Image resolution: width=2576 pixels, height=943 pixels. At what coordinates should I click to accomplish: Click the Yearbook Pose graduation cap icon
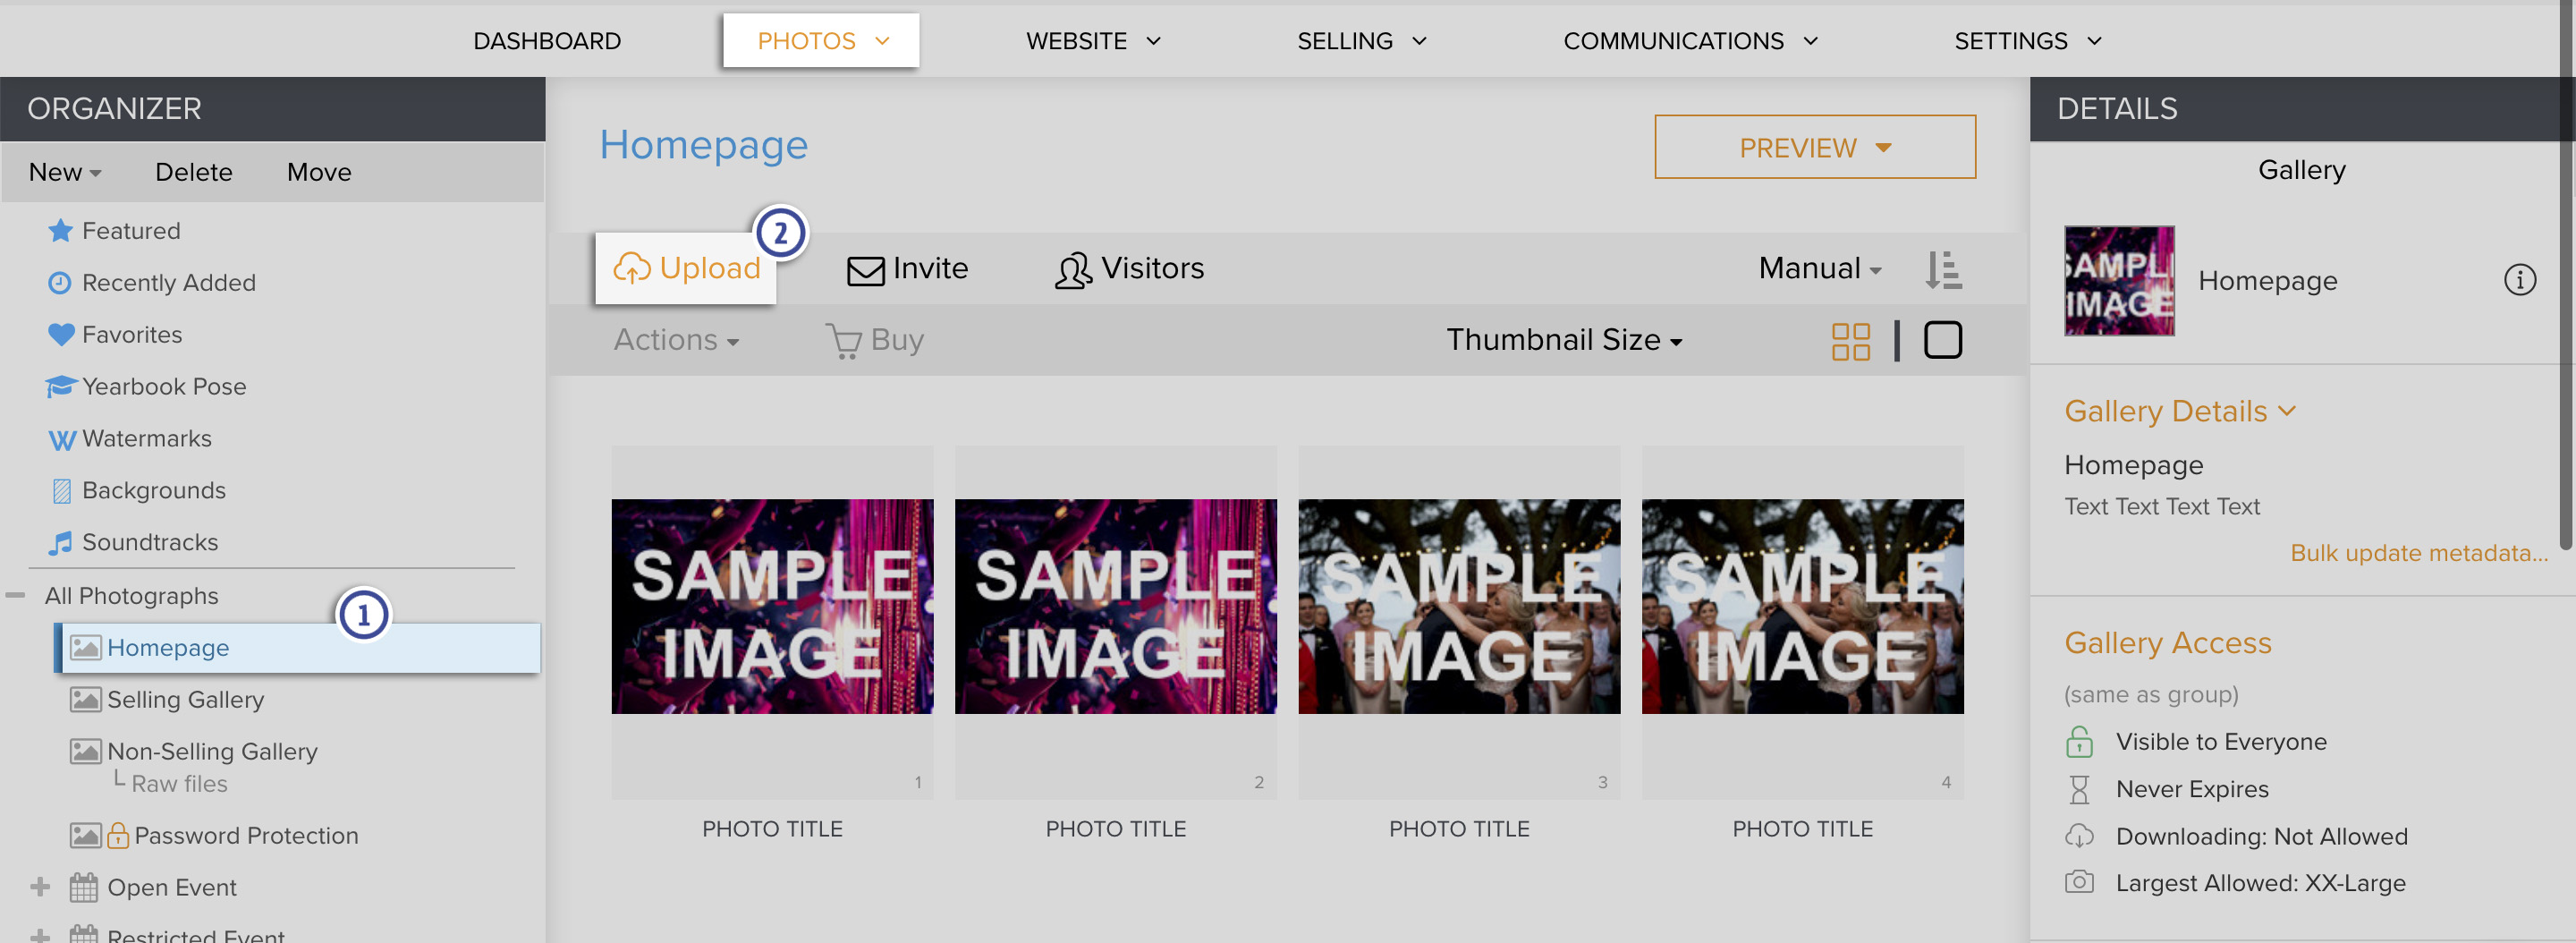coord(60,386)
